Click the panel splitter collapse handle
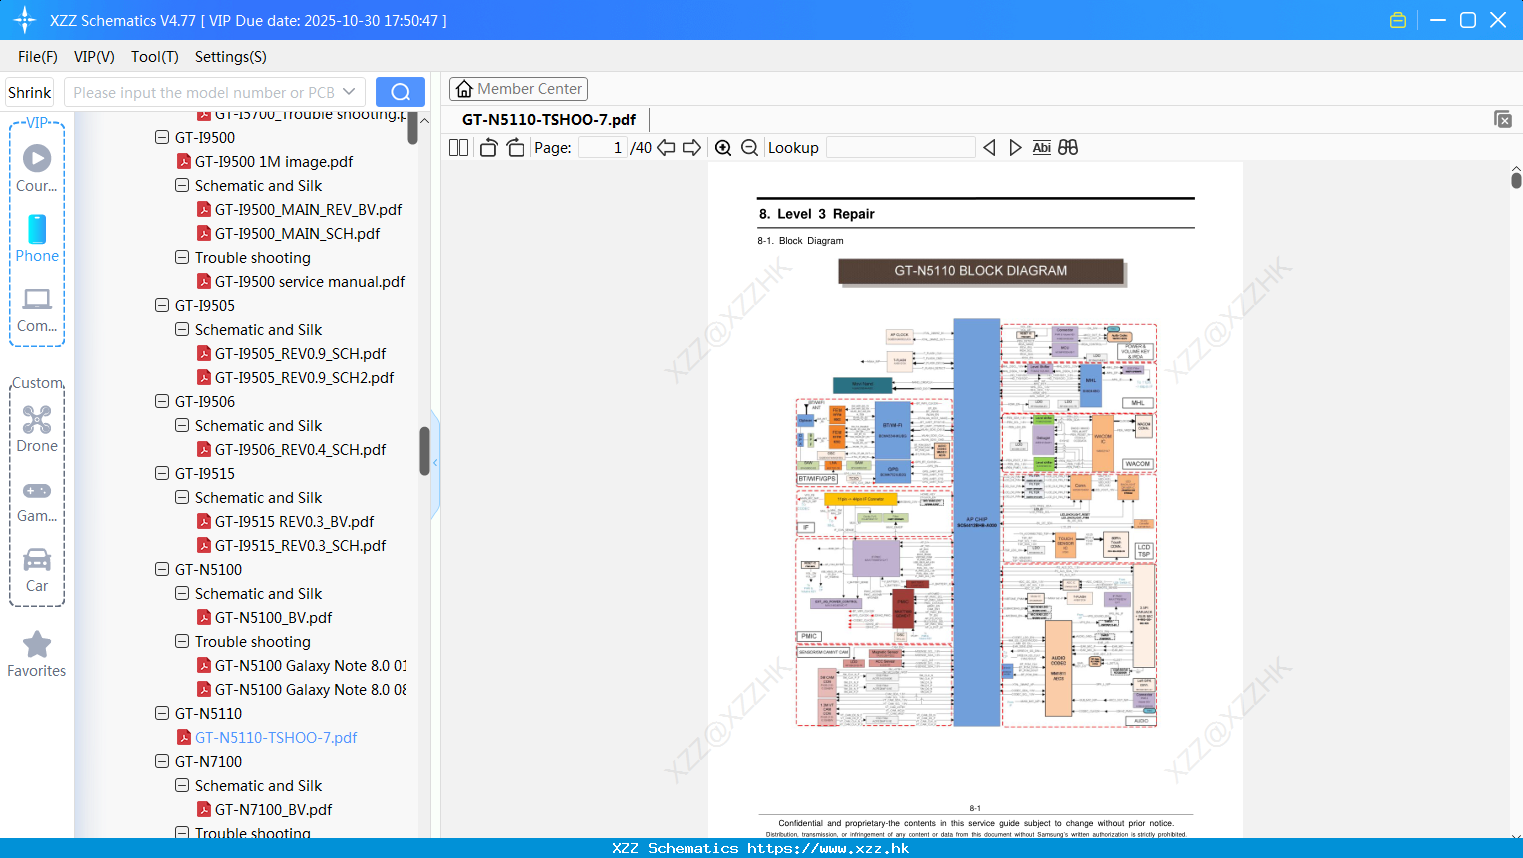 (x=435, y=465)
